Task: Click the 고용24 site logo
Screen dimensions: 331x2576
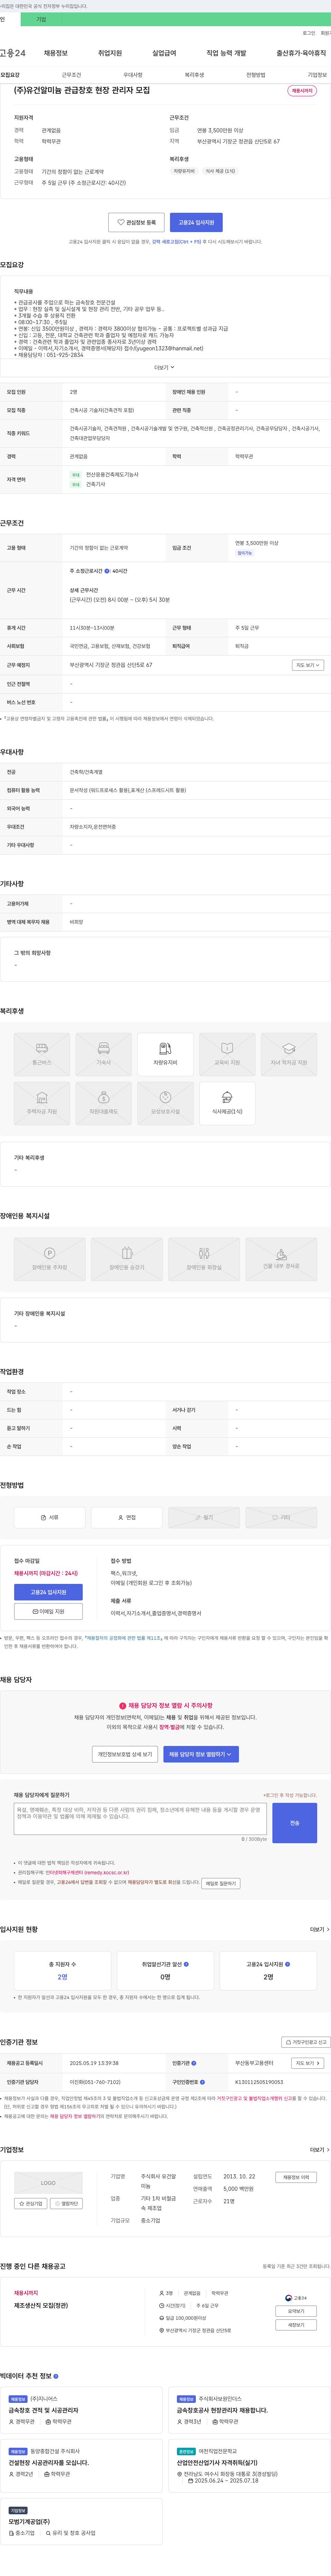Action: tap(13, 53)
